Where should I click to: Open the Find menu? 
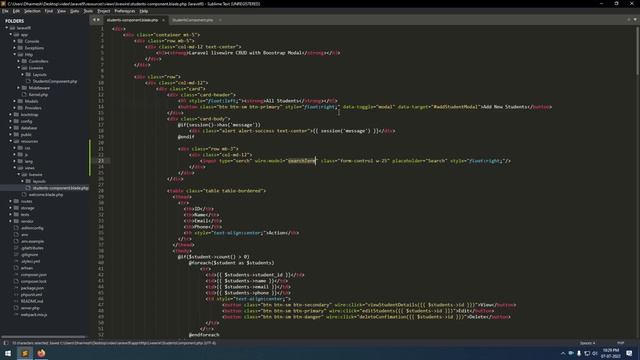coord(49,11)
